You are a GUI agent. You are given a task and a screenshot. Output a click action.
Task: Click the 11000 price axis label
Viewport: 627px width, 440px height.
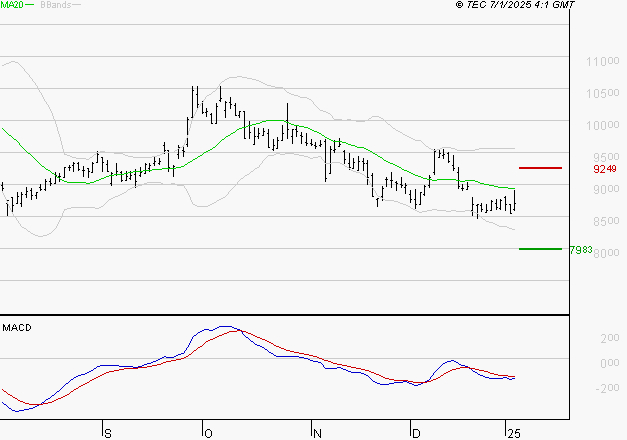coord(603,62)
